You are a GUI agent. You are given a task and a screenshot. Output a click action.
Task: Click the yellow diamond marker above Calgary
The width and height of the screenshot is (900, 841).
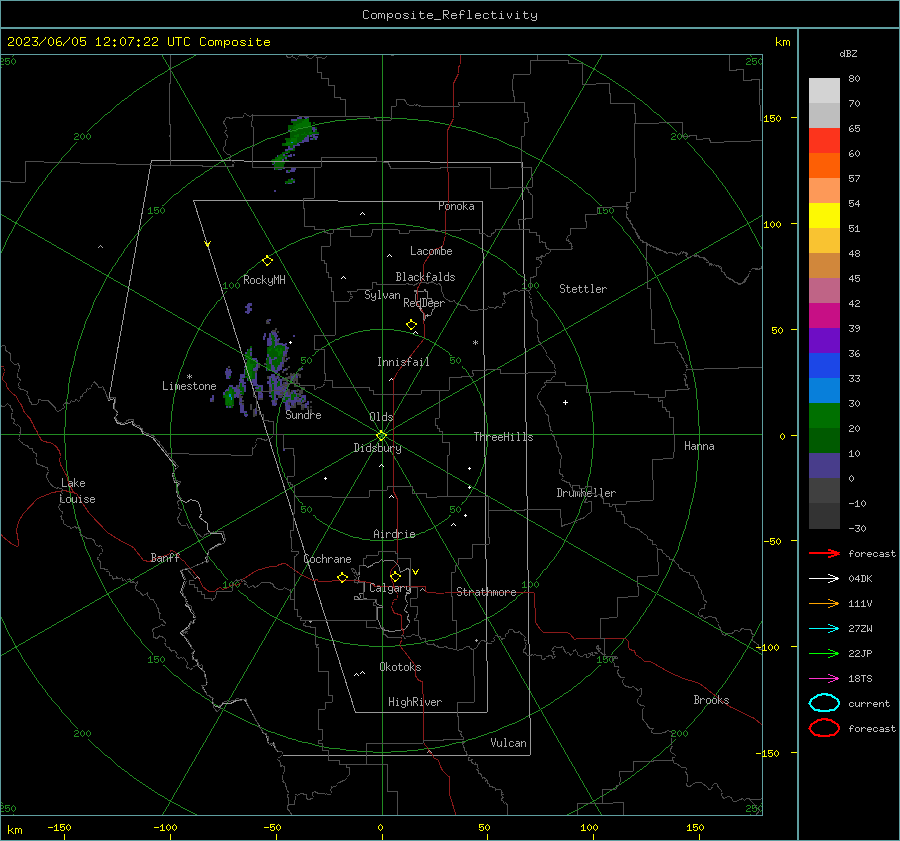(395, 576)
